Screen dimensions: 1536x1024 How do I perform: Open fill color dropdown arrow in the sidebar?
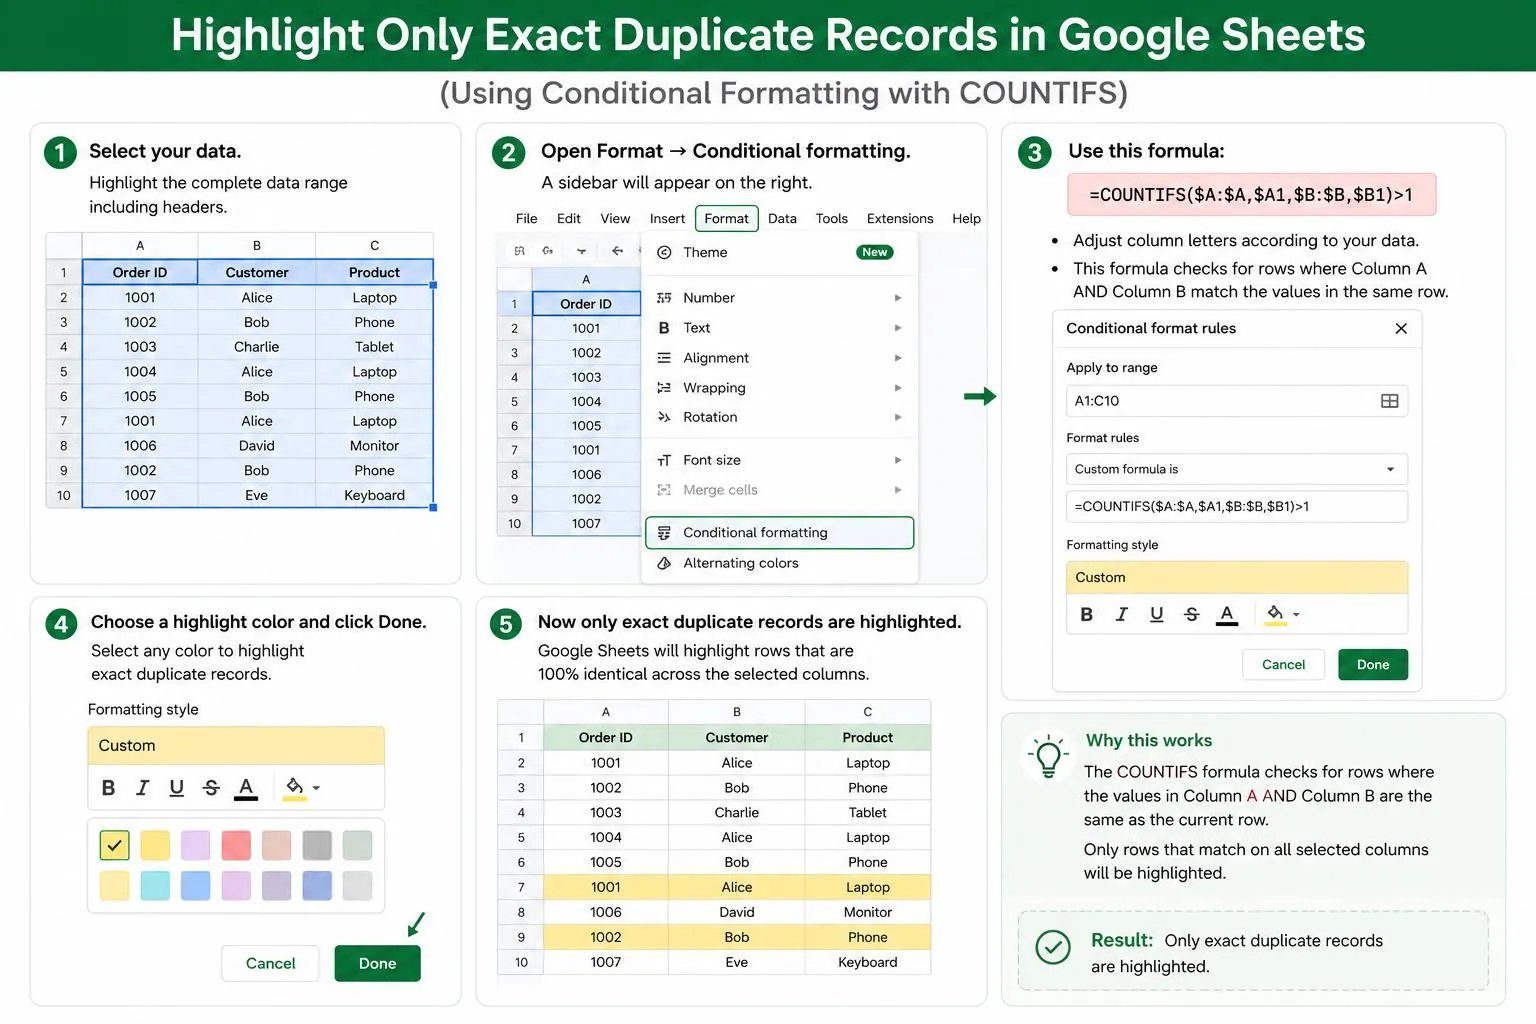pyautogui.click(x=1297, y=615)
